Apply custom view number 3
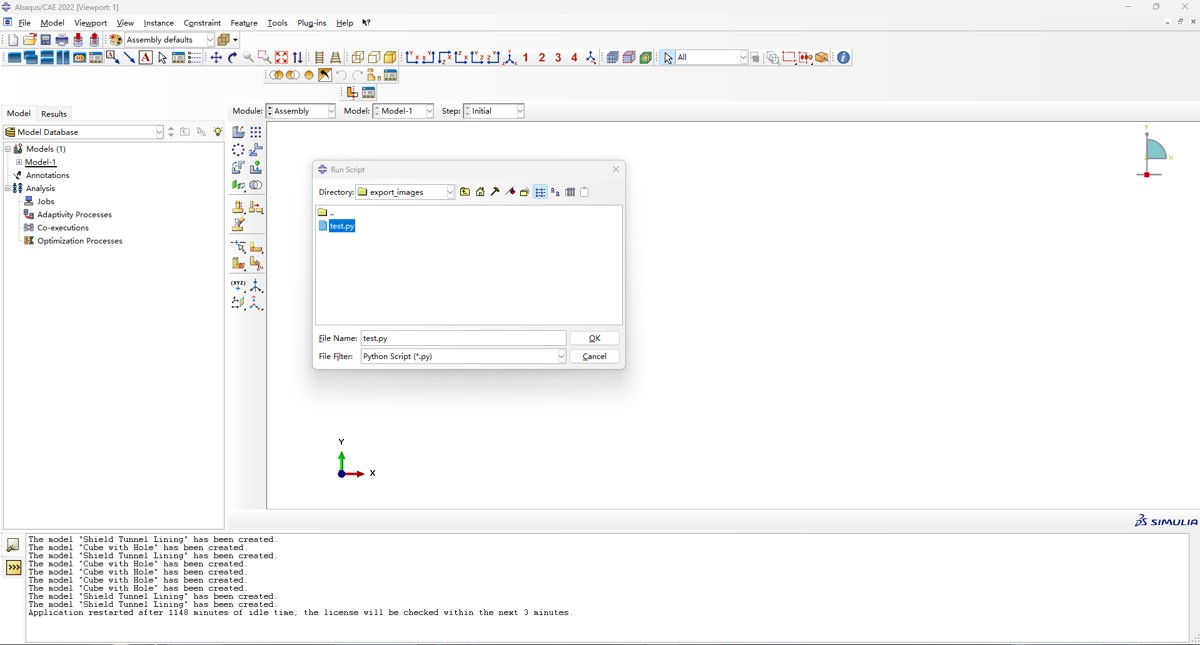The width and height of the screenshot is (1200, 645). (x=558, y=58)
